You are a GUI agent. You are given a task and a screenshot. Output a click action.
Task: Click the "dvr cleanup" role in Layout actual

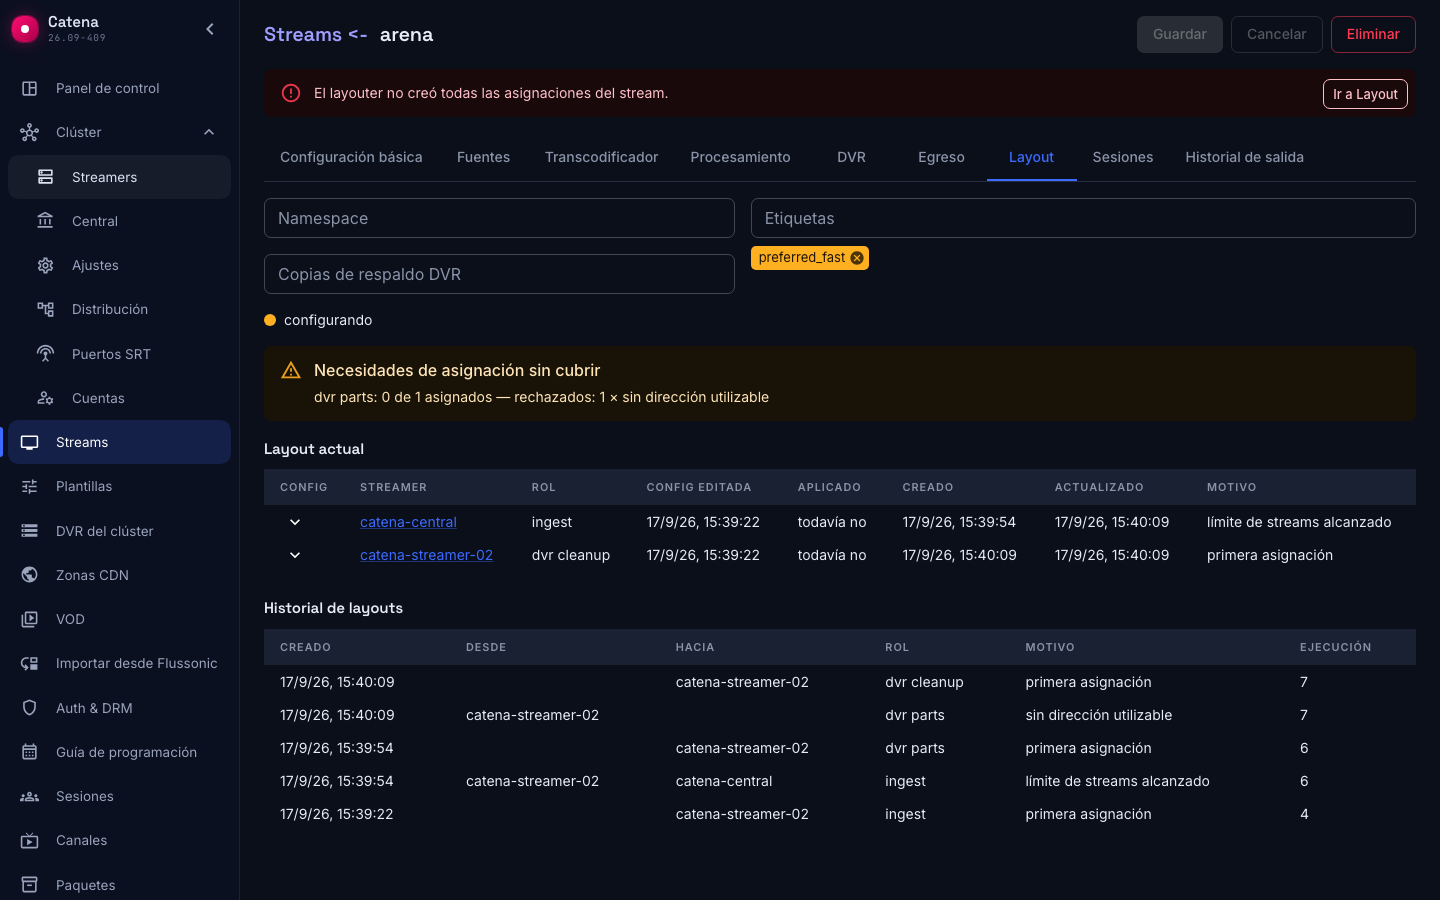coord(570,555)
